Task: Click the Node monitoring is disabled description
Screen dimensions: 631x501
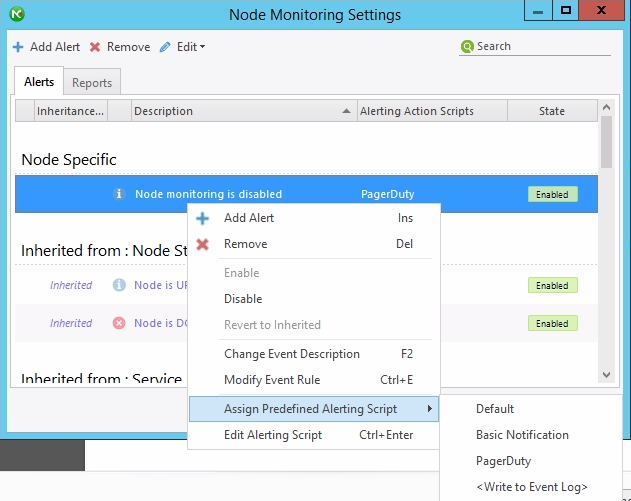Action: [208, 194]
